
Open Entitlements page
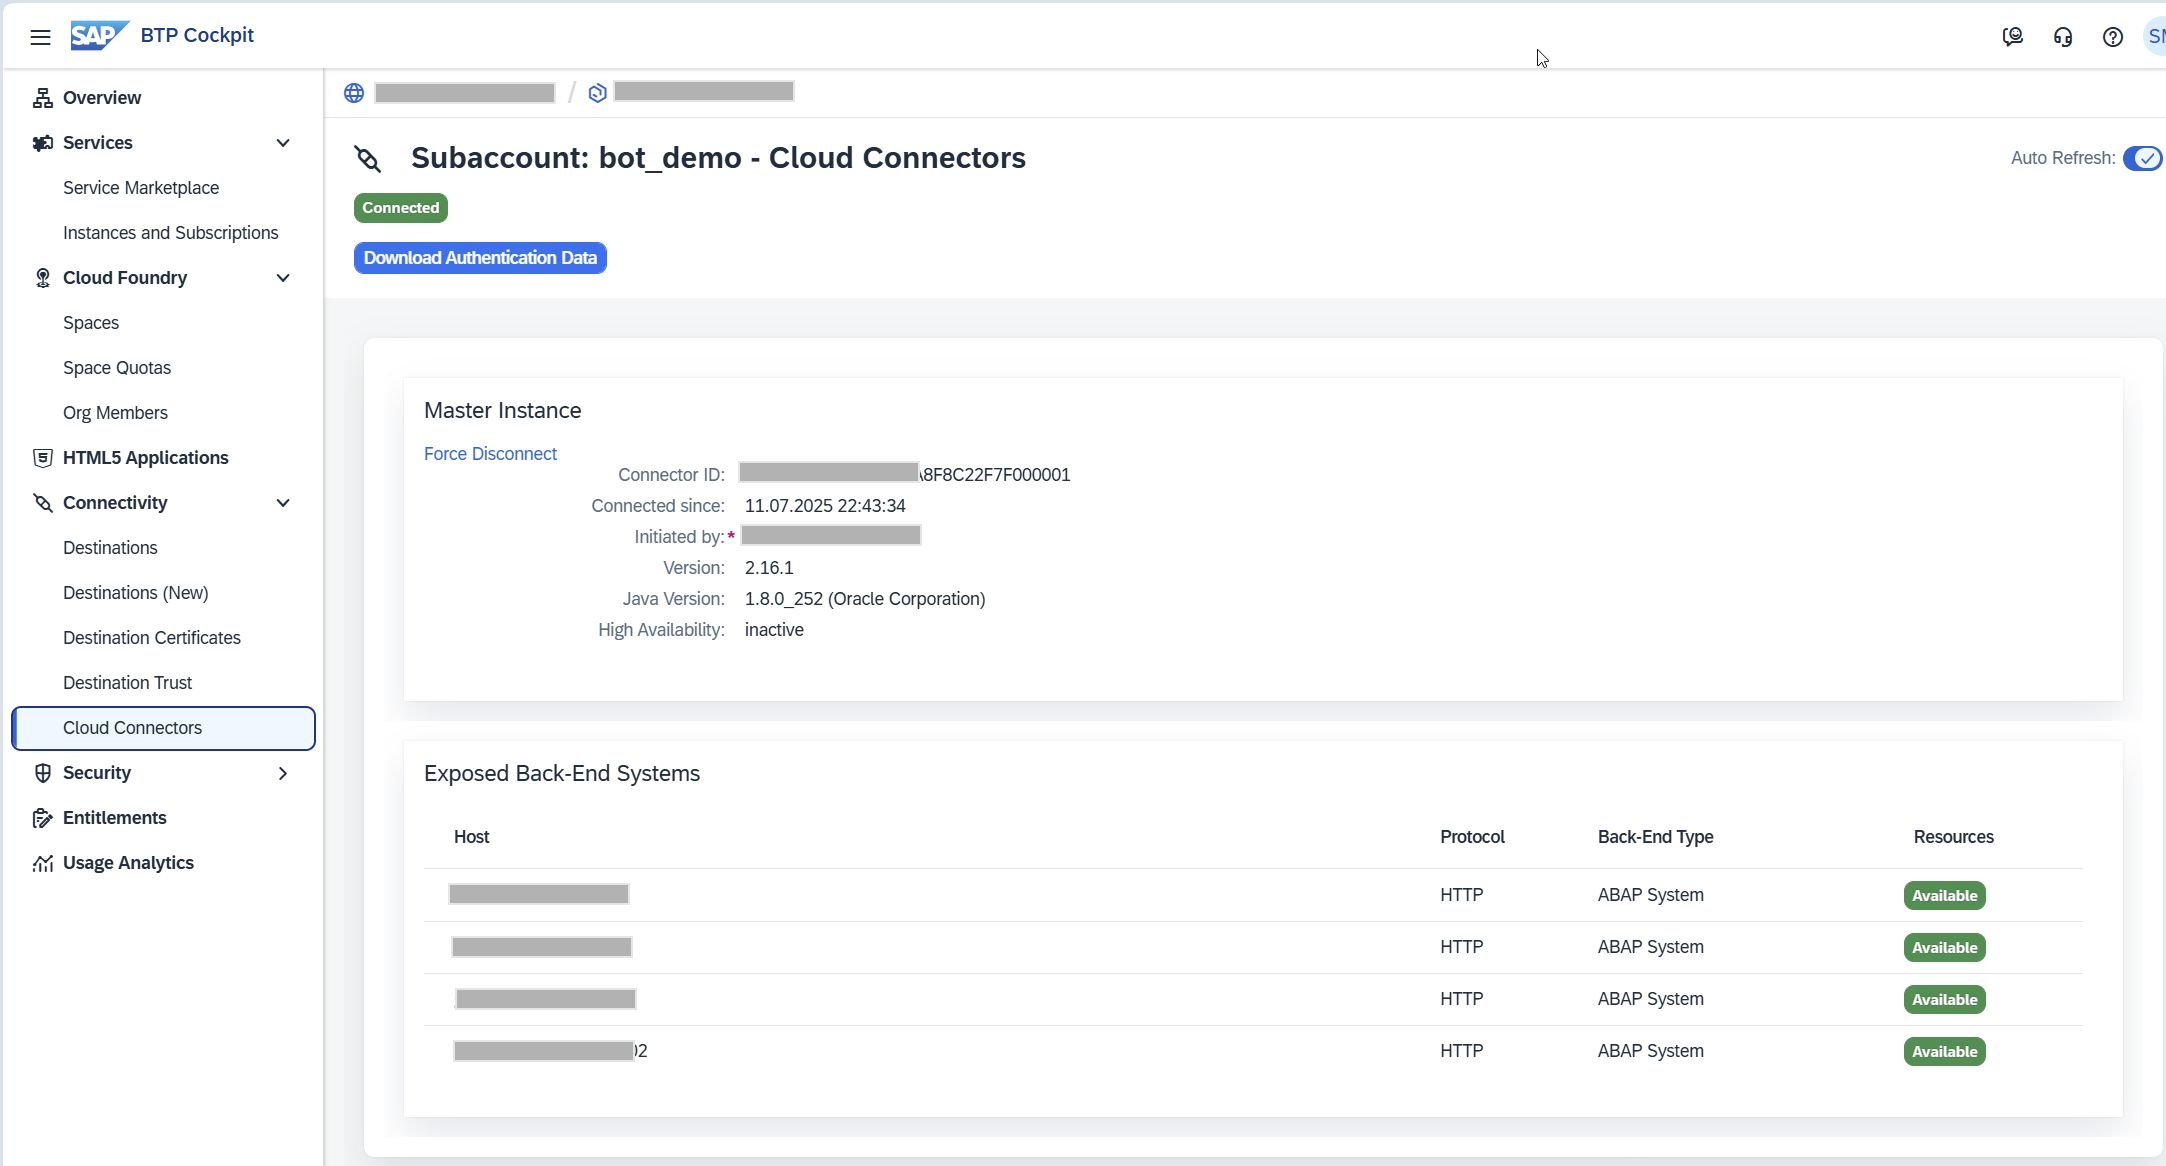(115, 818)
